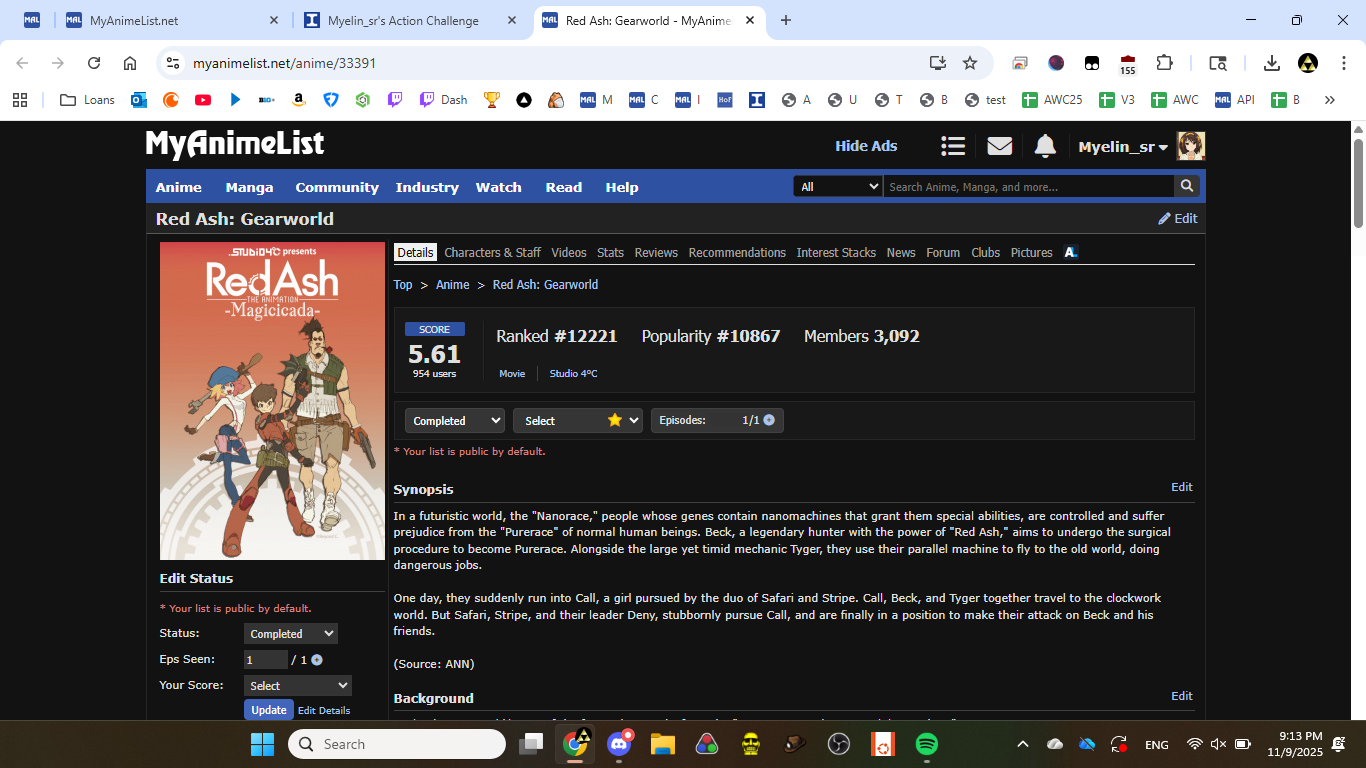Click the Studio 4°C link
This screenshot has width=1366, height=768.
tap(573, 373)
